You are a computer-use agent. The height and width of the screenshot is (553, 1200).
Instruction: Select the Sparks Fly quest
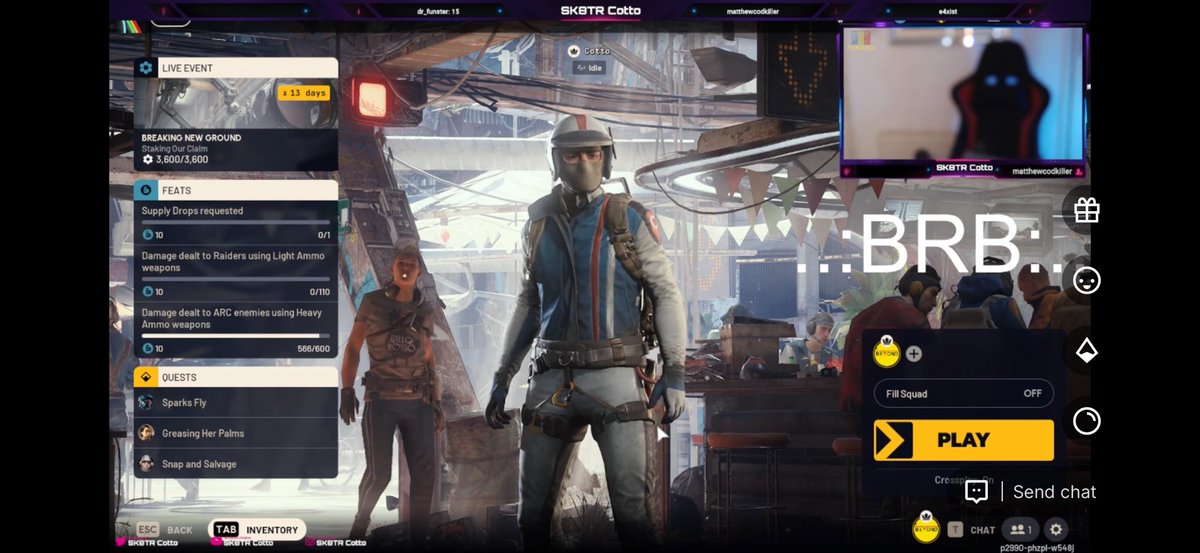tap(236, 402)
